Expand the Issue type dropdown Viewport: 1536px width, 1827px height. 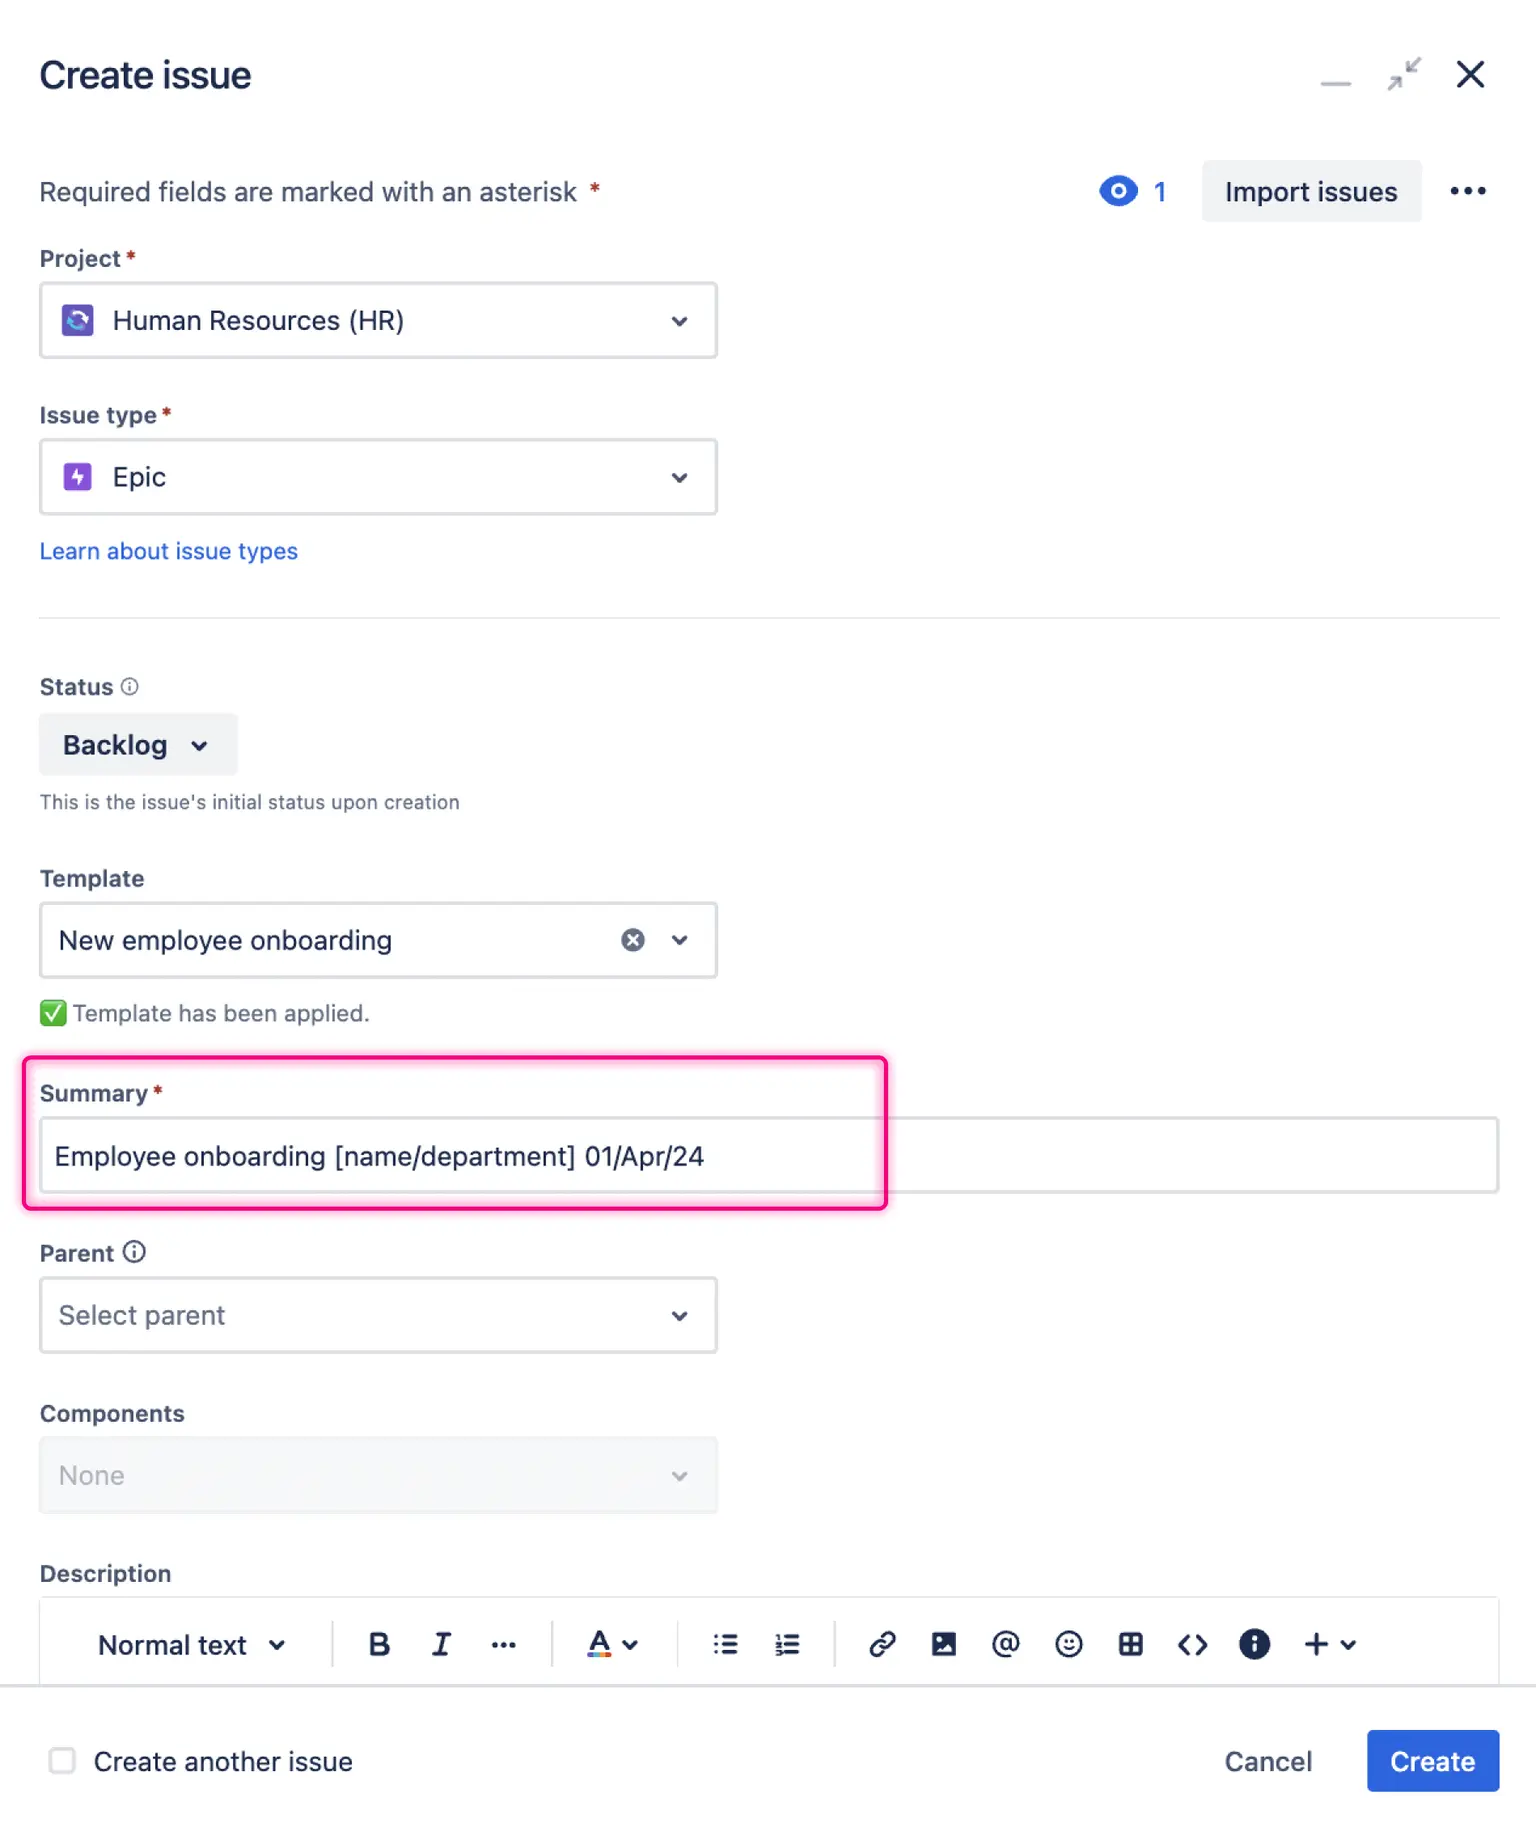[378, 477]
